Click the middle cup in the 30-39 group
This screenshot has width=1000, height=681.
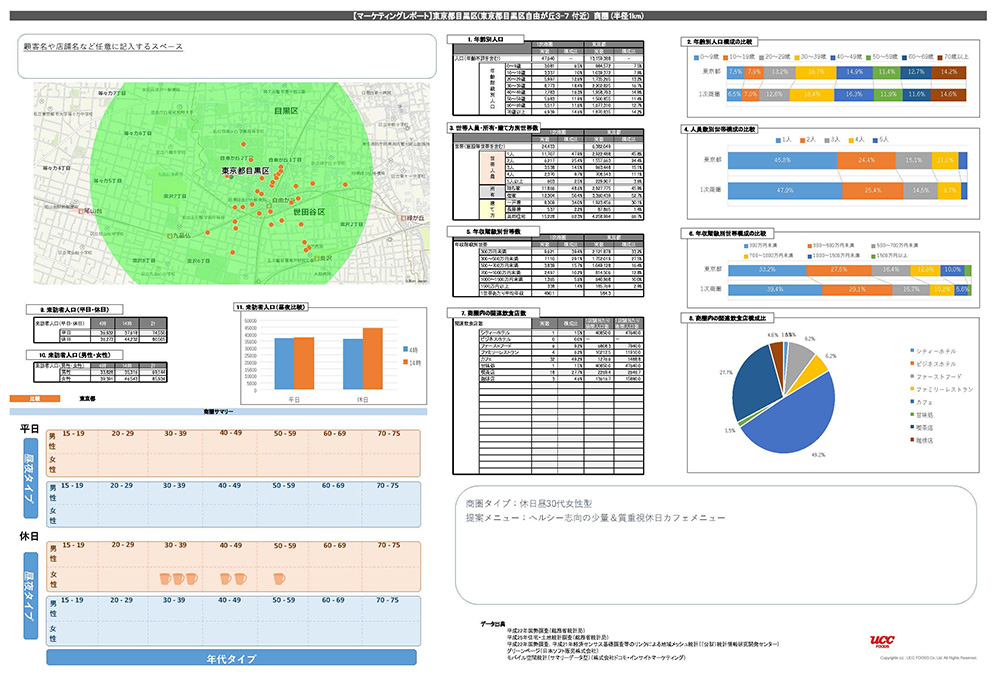(179, 579)
